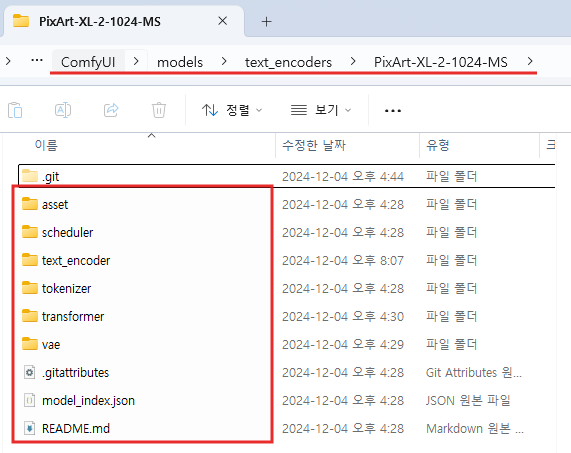Select the vae folder icon

coord(29,344)
